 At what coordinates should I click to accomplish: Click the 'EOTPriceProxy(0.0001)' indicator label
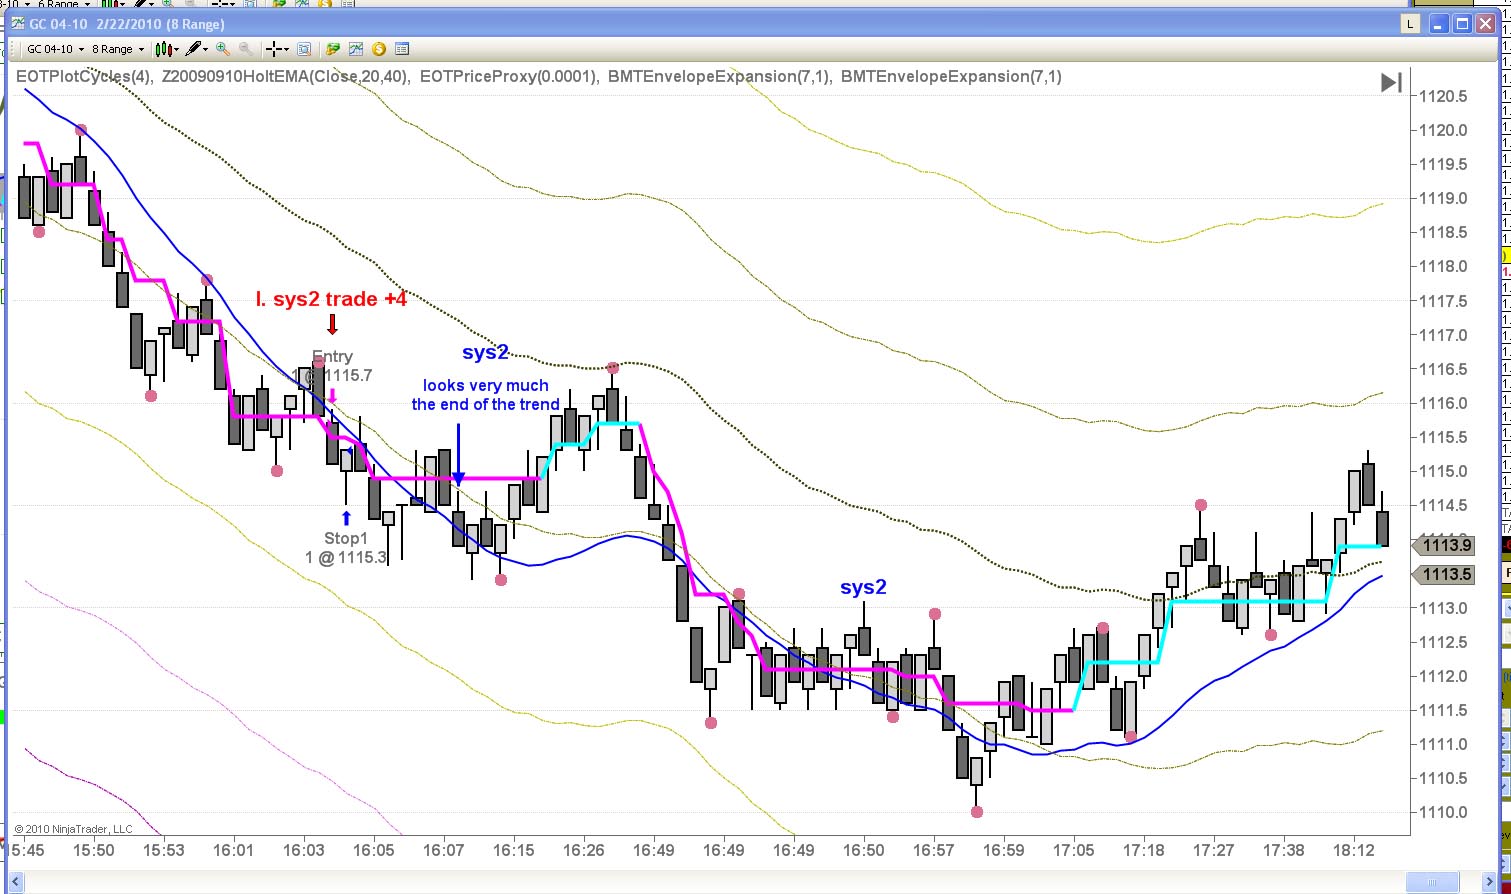(509, 76)
